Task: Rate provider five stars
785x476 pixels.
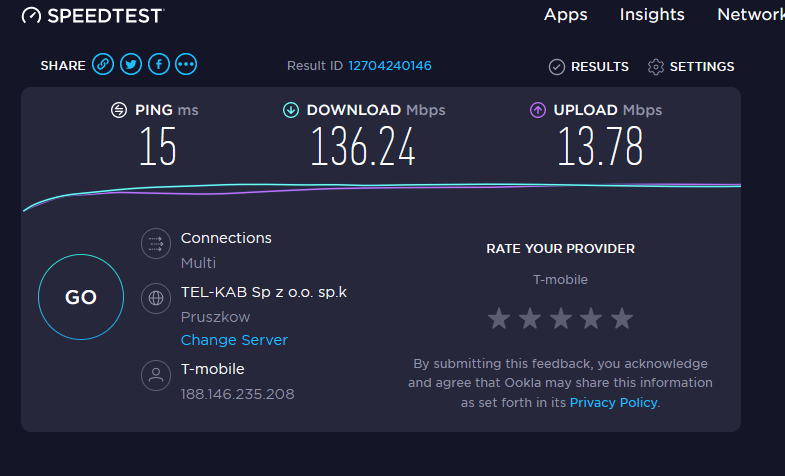Action: [x=622, y=318]
